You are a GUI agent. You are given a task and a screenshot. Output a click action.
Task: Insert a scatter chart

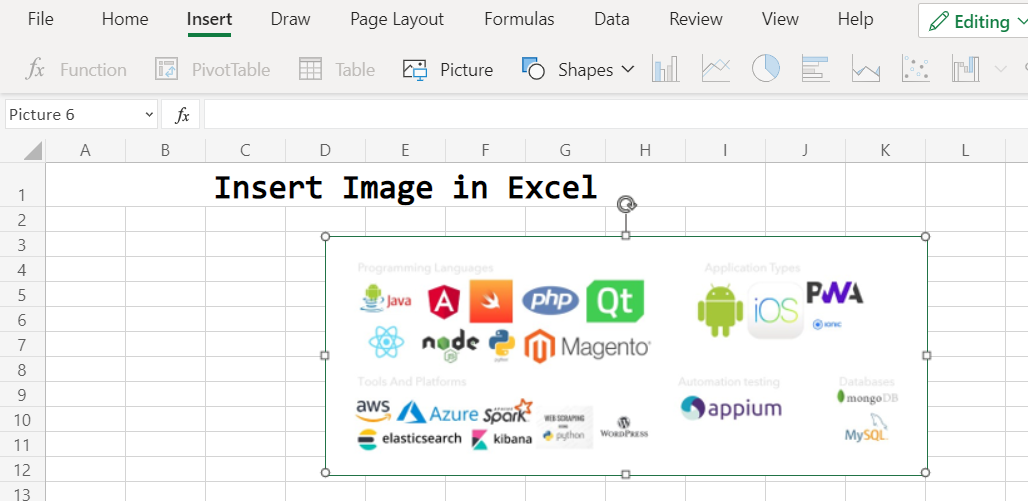[916, 68]
